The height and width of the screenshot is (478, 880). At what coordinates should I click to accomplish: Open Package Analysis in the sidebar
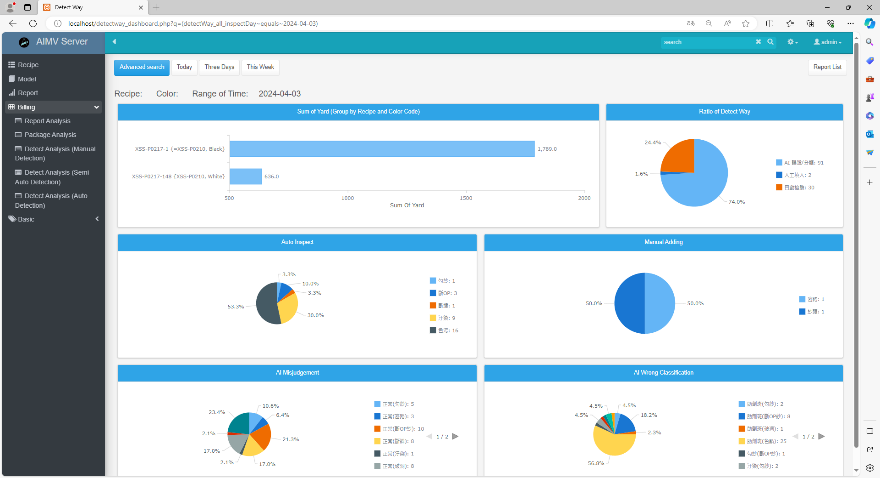click(x=50, y=135)
